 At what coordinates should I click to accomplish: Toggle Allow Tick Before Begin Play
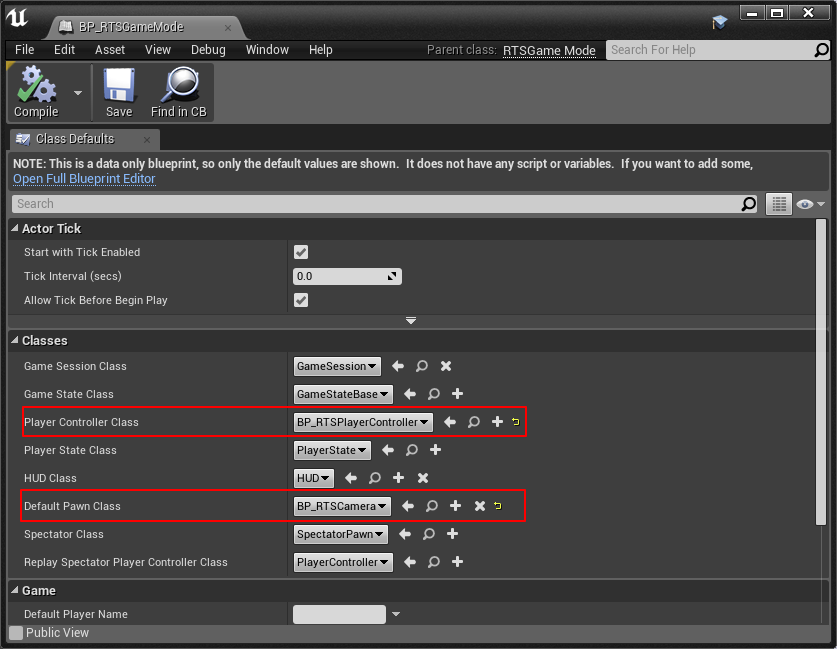[301, 300]
